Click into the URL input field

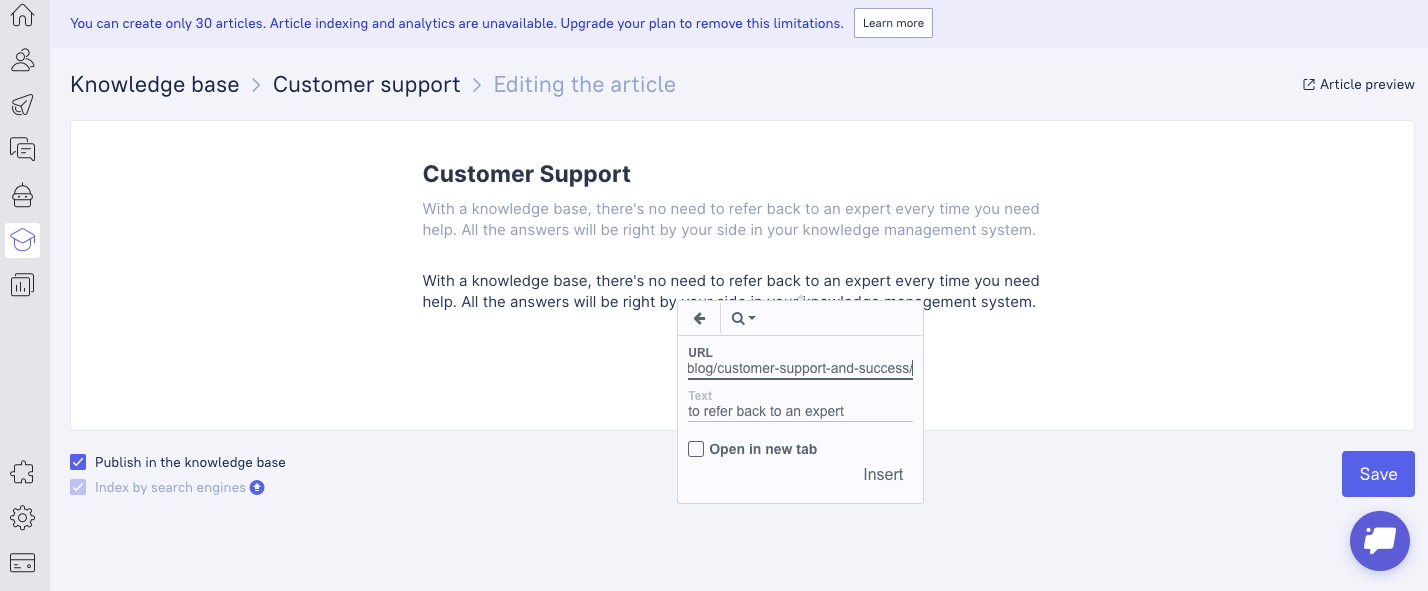(800, 369)
